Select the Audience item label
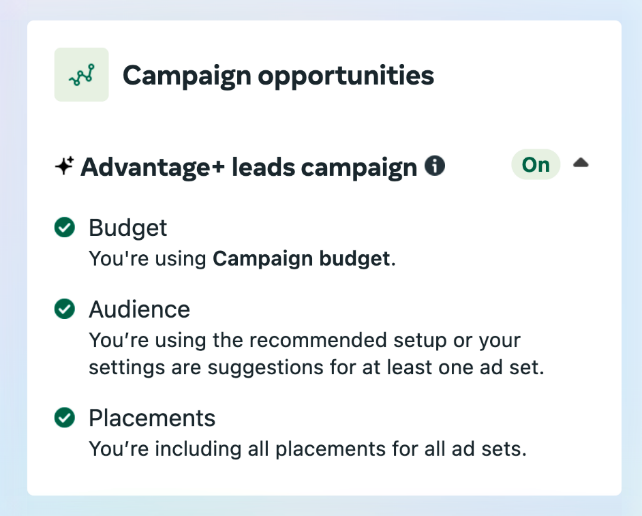 (x=139, y=309)
